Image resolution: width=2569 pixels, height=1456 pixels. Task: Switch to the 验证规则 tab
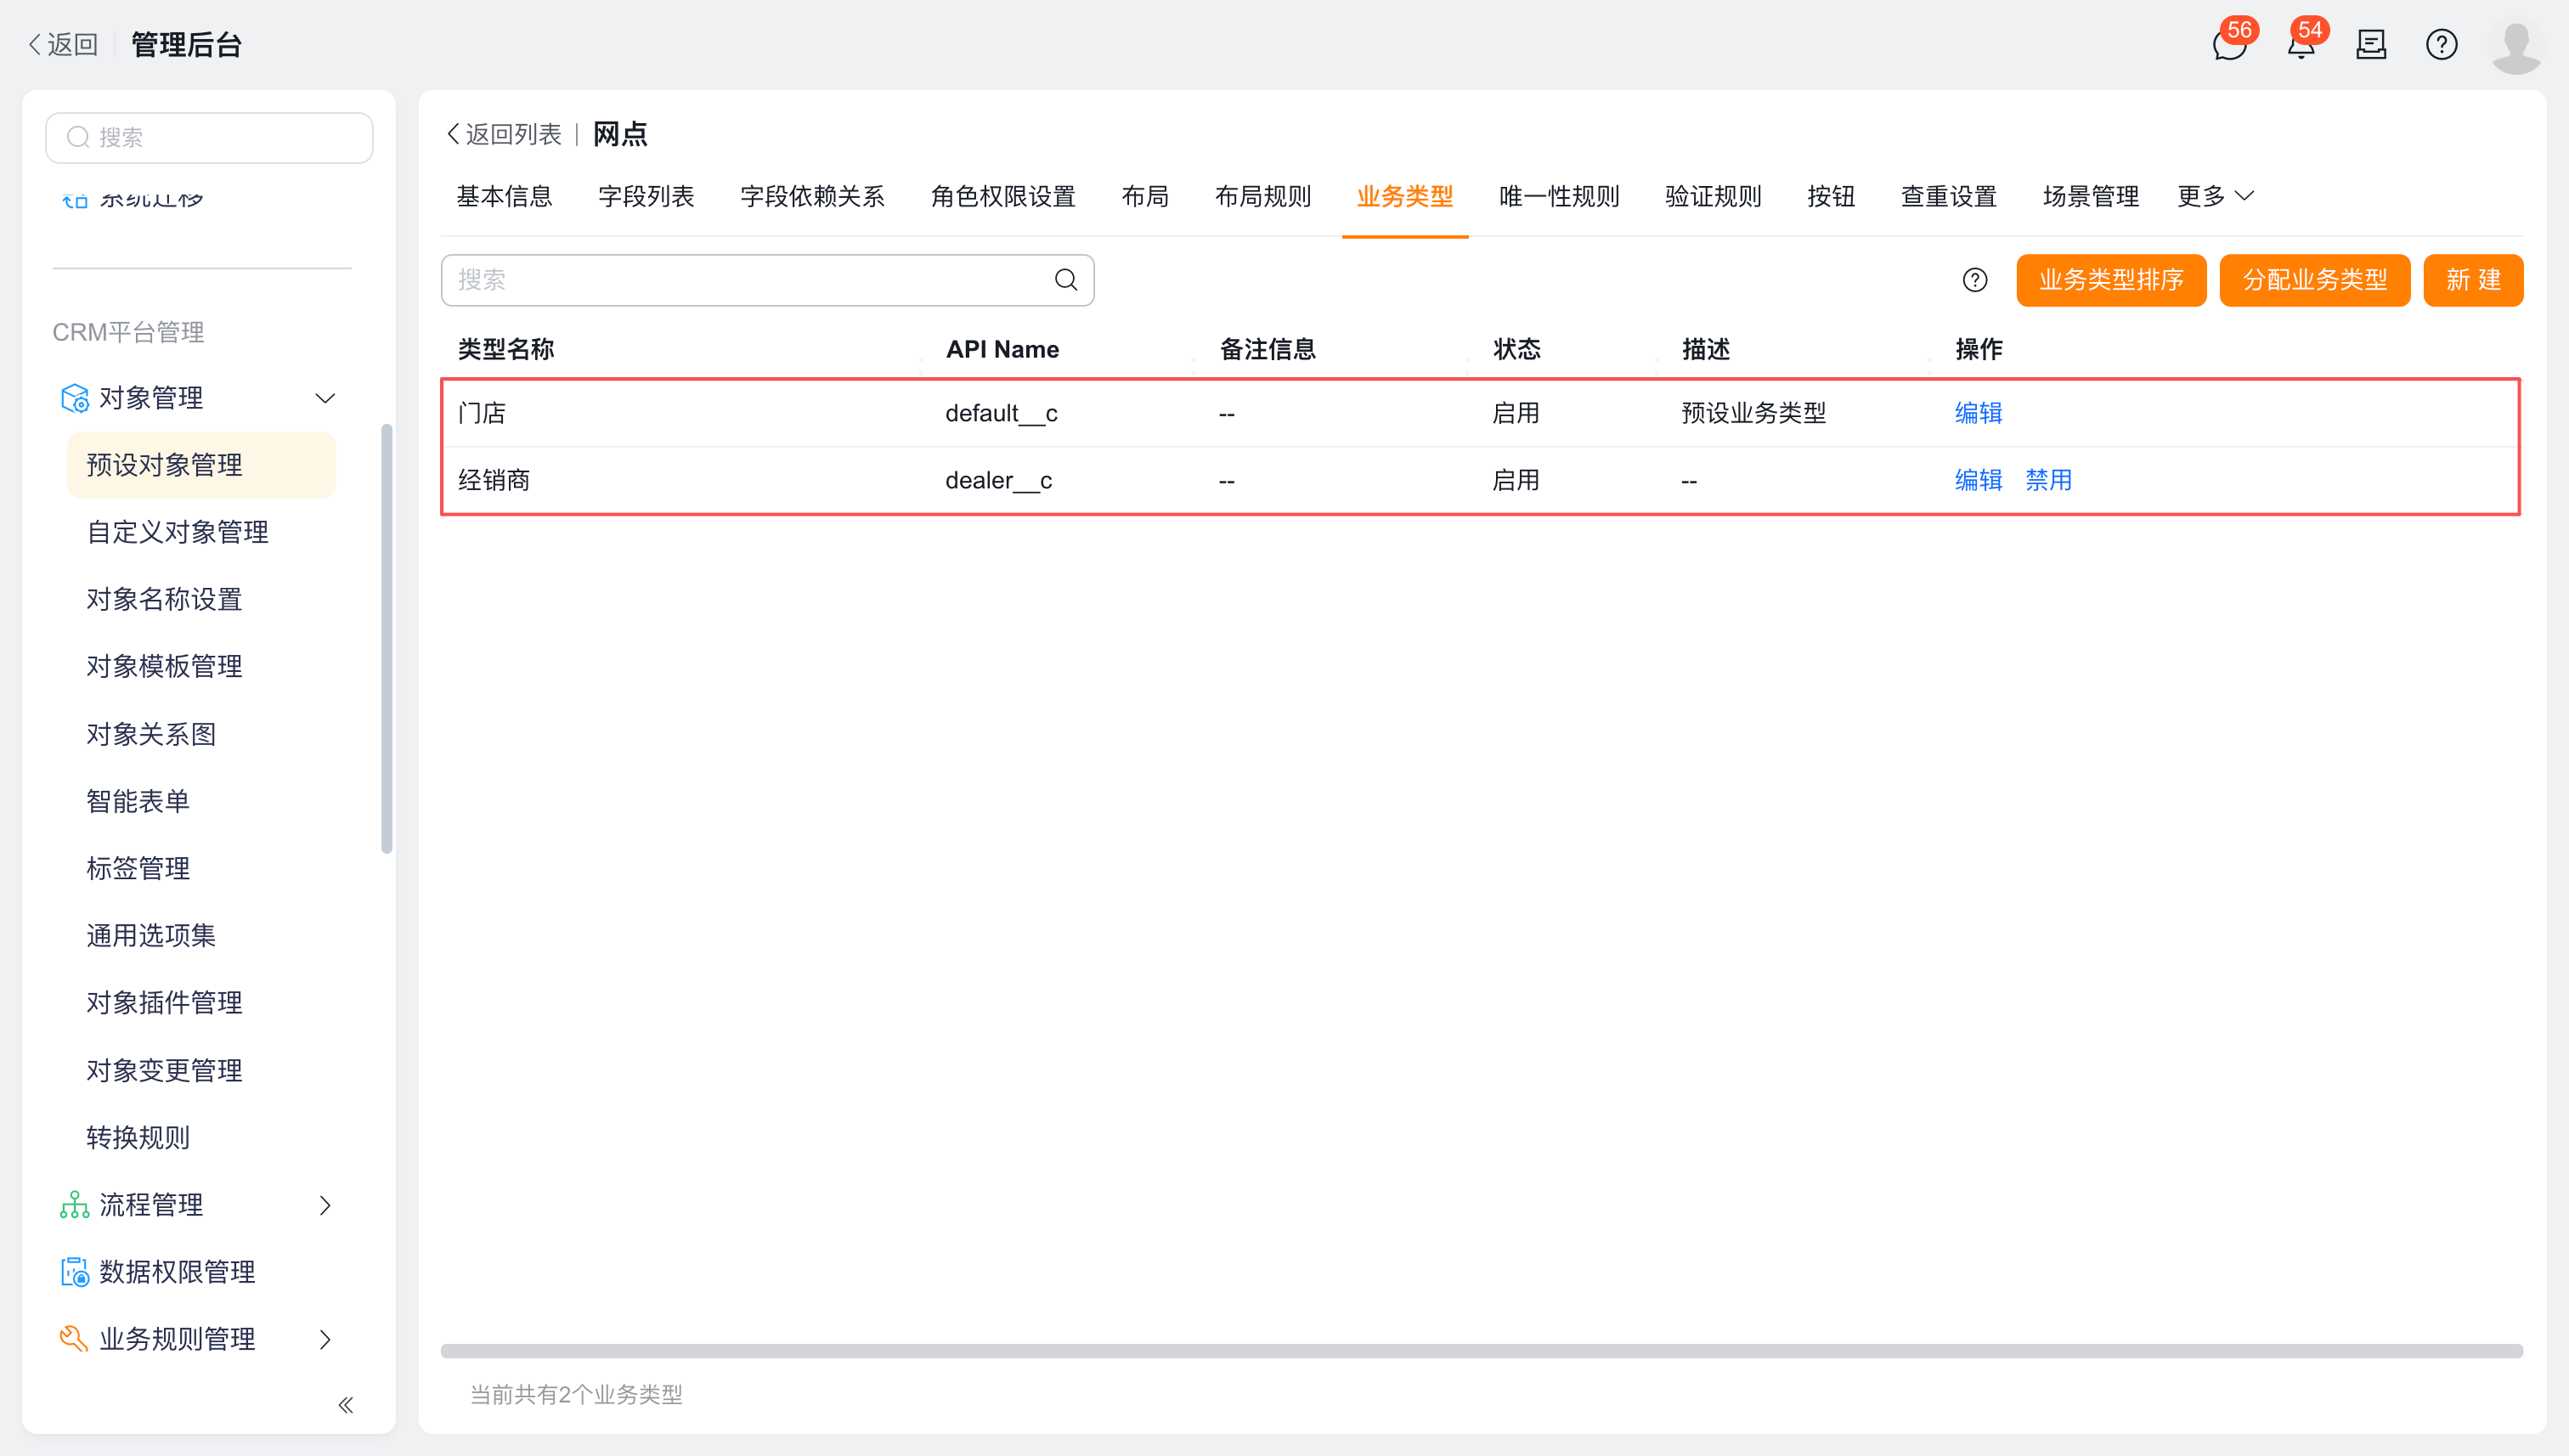pyautogui.click(x=1713, y=196)
